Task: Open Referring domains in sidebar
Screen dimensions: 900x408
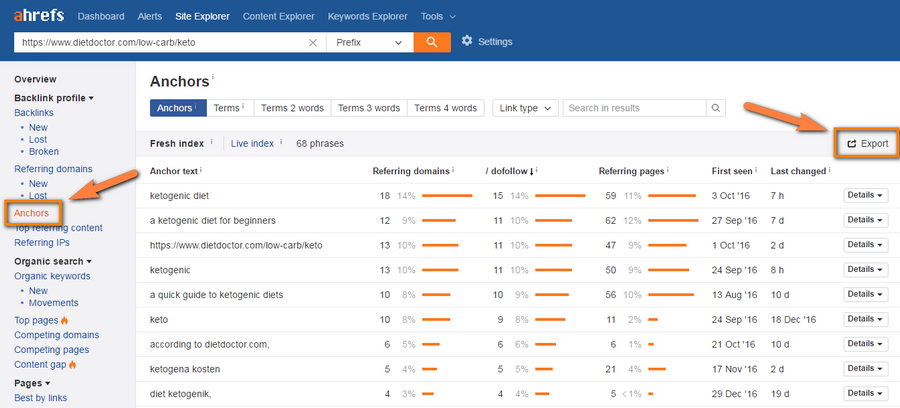Action: coord(53,169)
